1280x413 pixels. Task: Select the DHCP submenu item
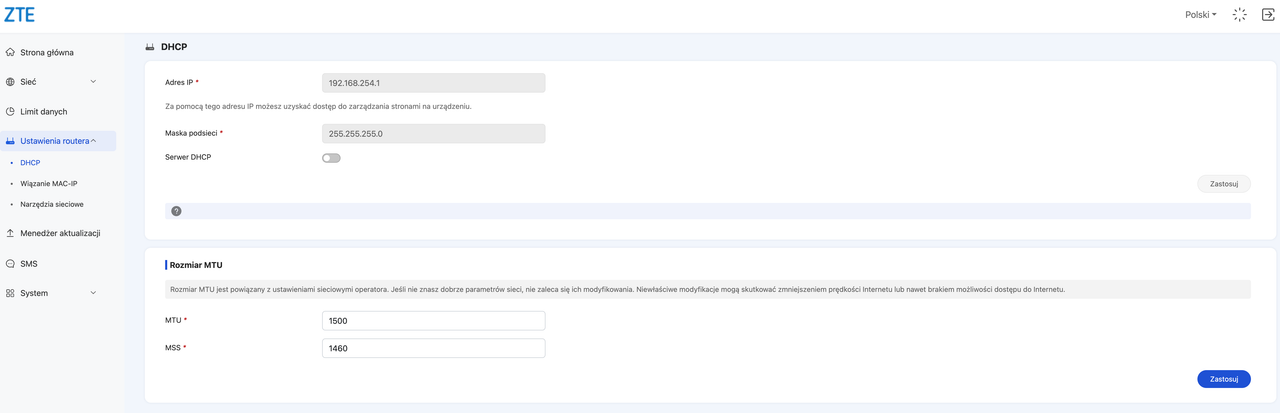pos(30,162)
